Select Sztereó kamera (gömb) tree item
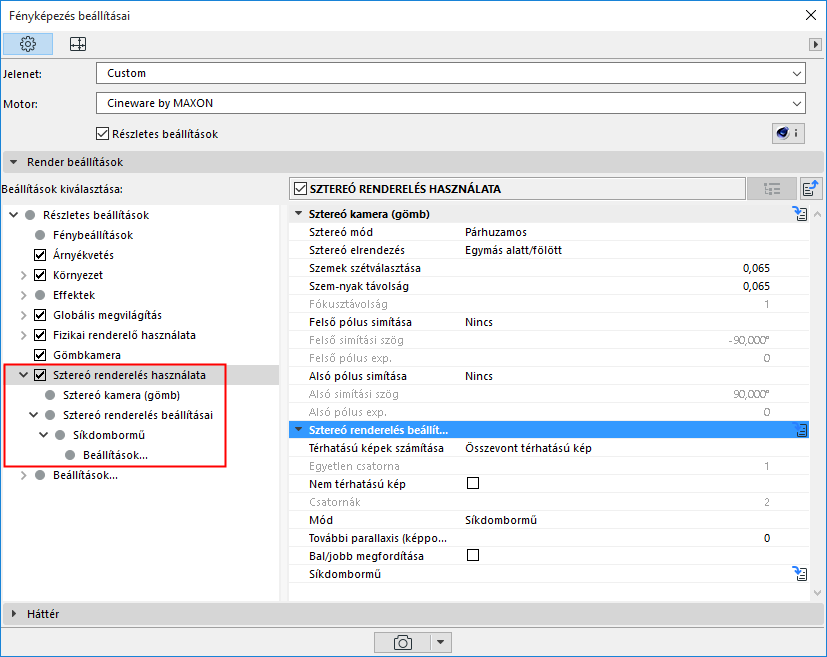The width and height of the screenshot is (827, 657). (121, 395)
